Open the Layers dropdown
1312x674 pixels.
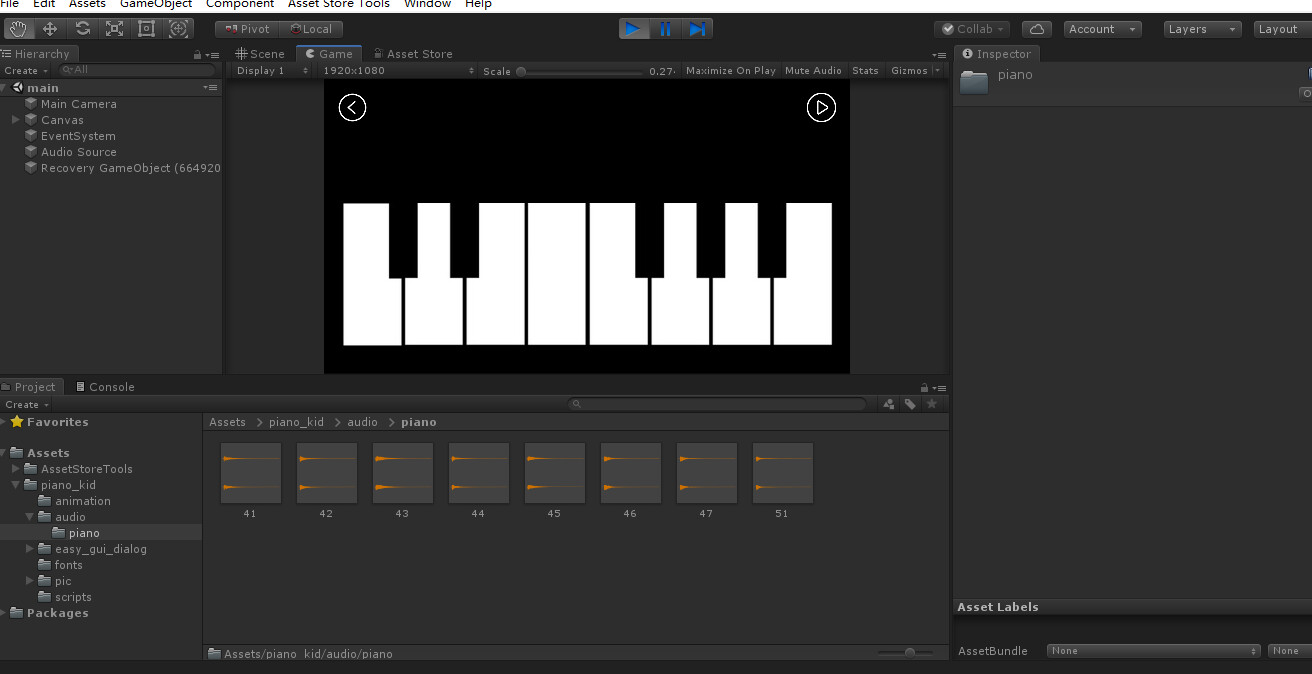[x=1201, y=28]
